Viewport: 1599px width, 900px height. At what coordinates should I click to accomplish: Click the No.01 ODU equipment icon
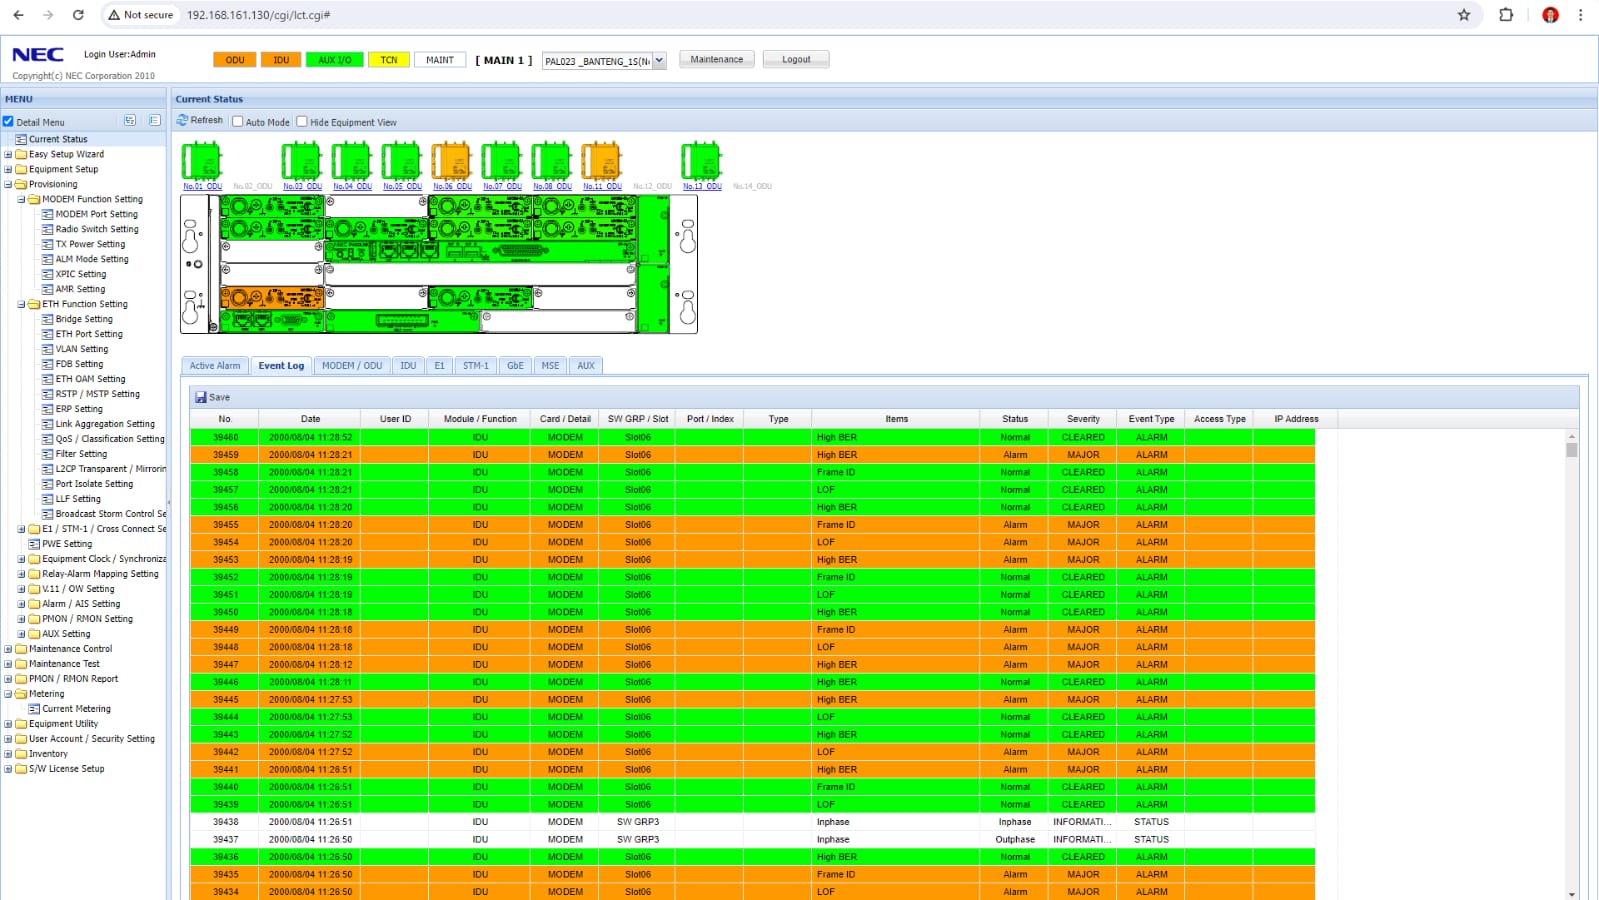click(x=201, y=161)
